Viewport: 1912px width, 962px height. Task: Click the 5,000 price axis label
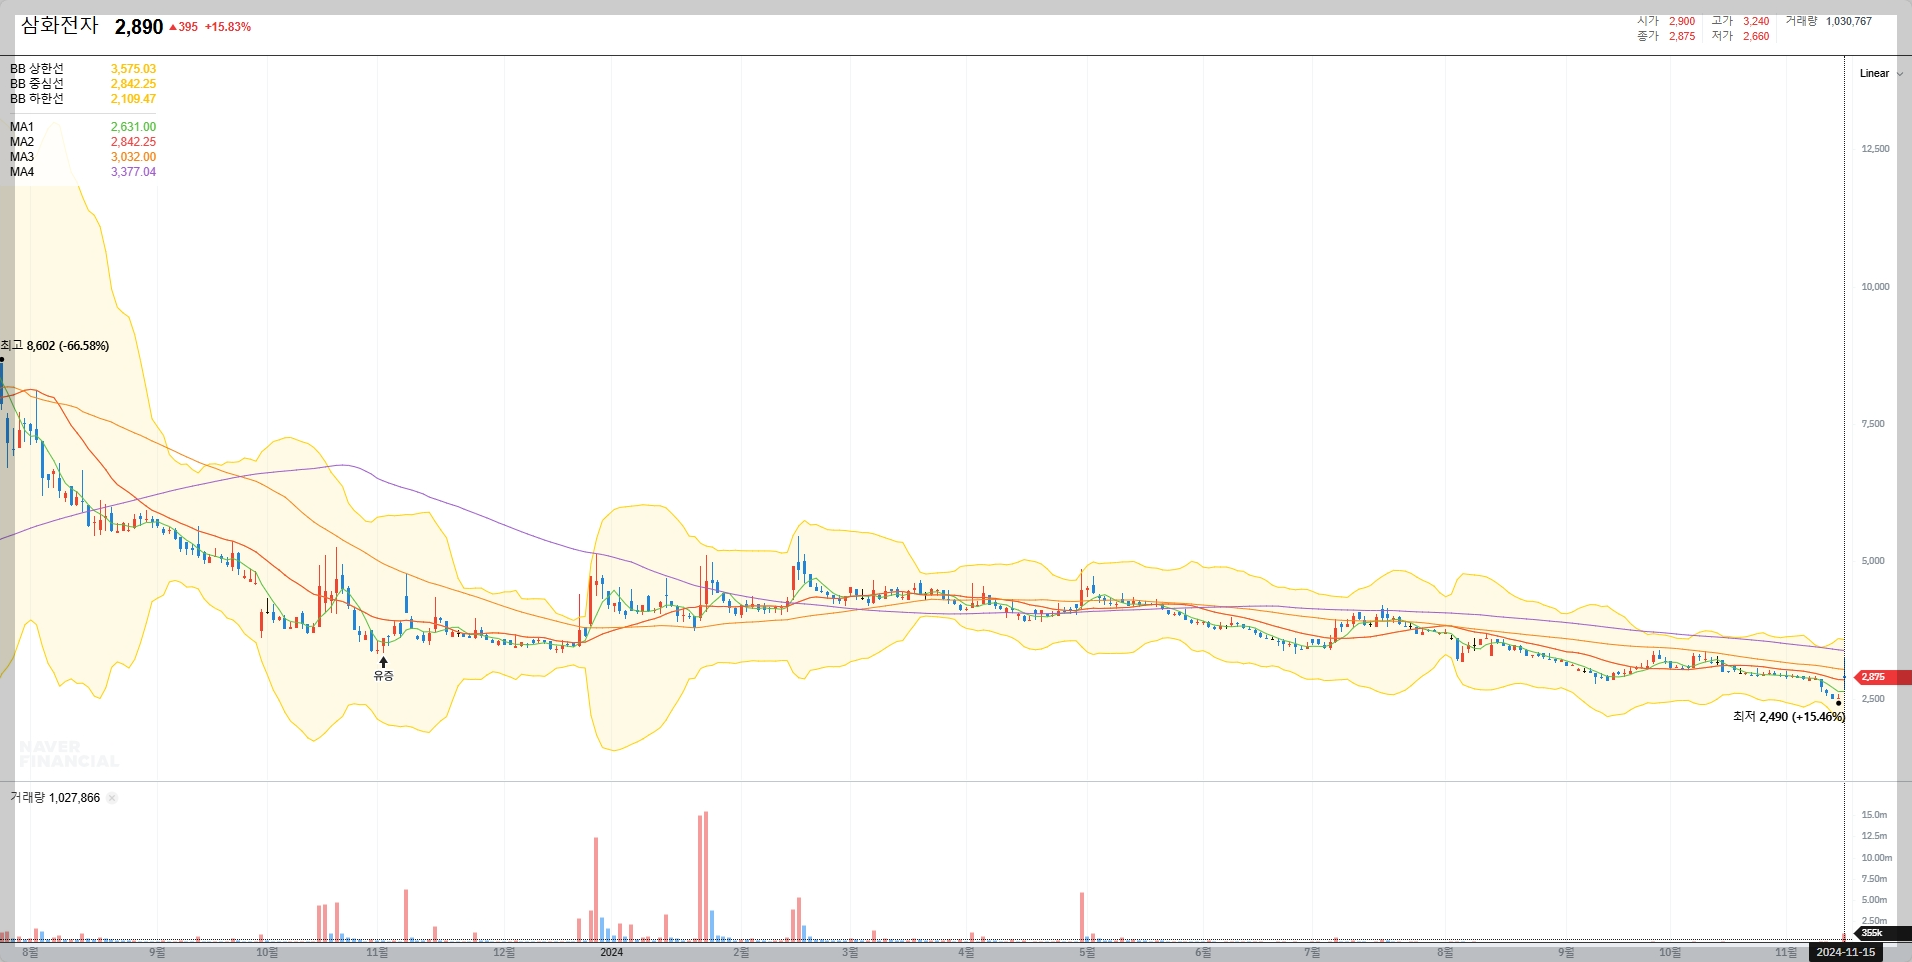point(1873,561)
